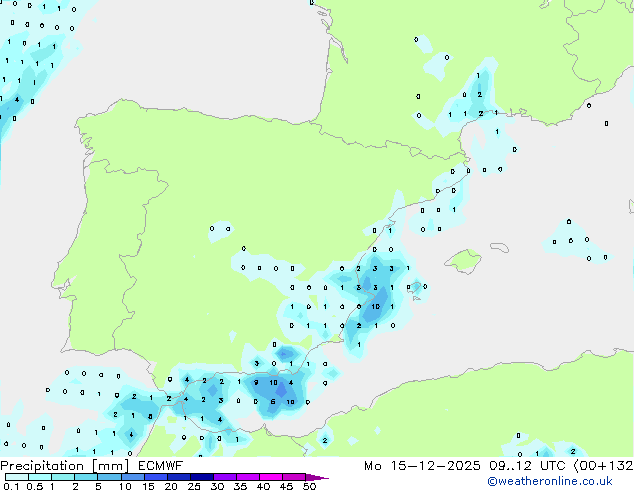The height and width of the screenshot is (490, 634).
Task: Click the "[mm]" unit label
Action: pyautogui.click(x=111, y=466)
